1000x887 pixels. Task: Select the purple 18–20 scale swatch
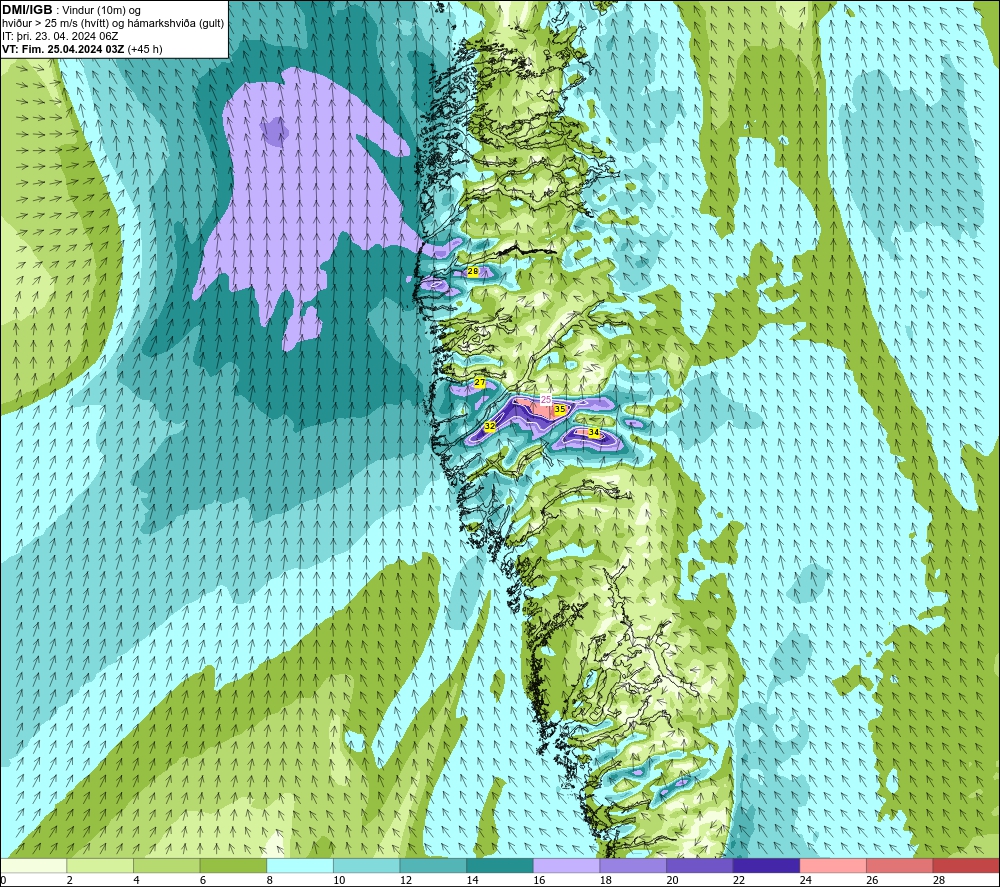click(x=633, y=865)
